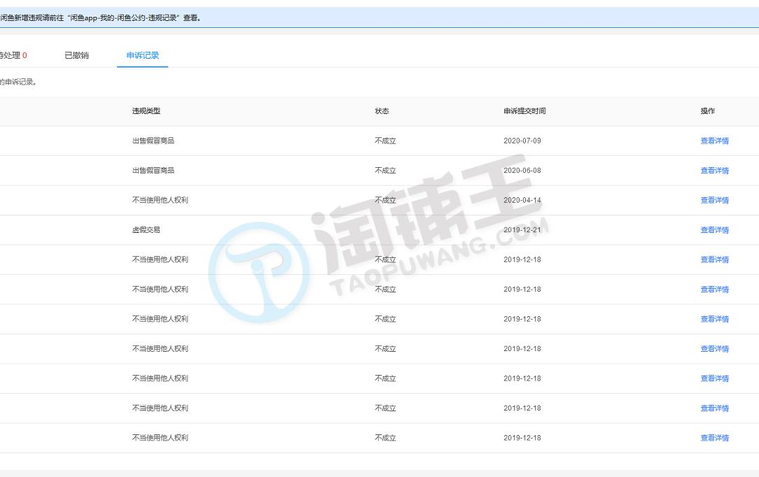This screenshot has height=477, width=759.
Task: Open 查看详情 for the 2020-07-09 appeal
Action: point(714,141)
